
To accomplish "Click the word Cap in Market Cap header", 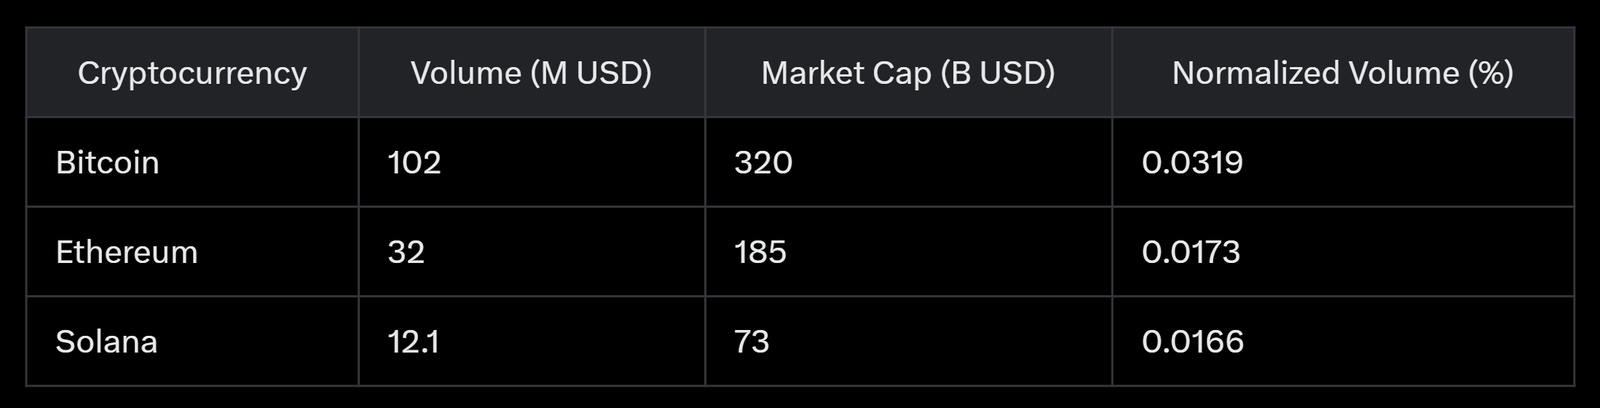I will (x=904, y=73).
